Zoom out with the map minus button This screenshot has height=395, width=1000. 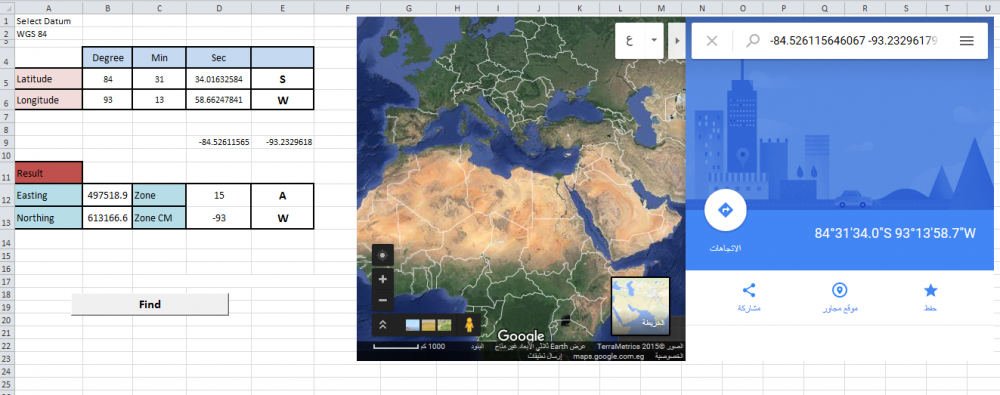(x=383, y=300)
